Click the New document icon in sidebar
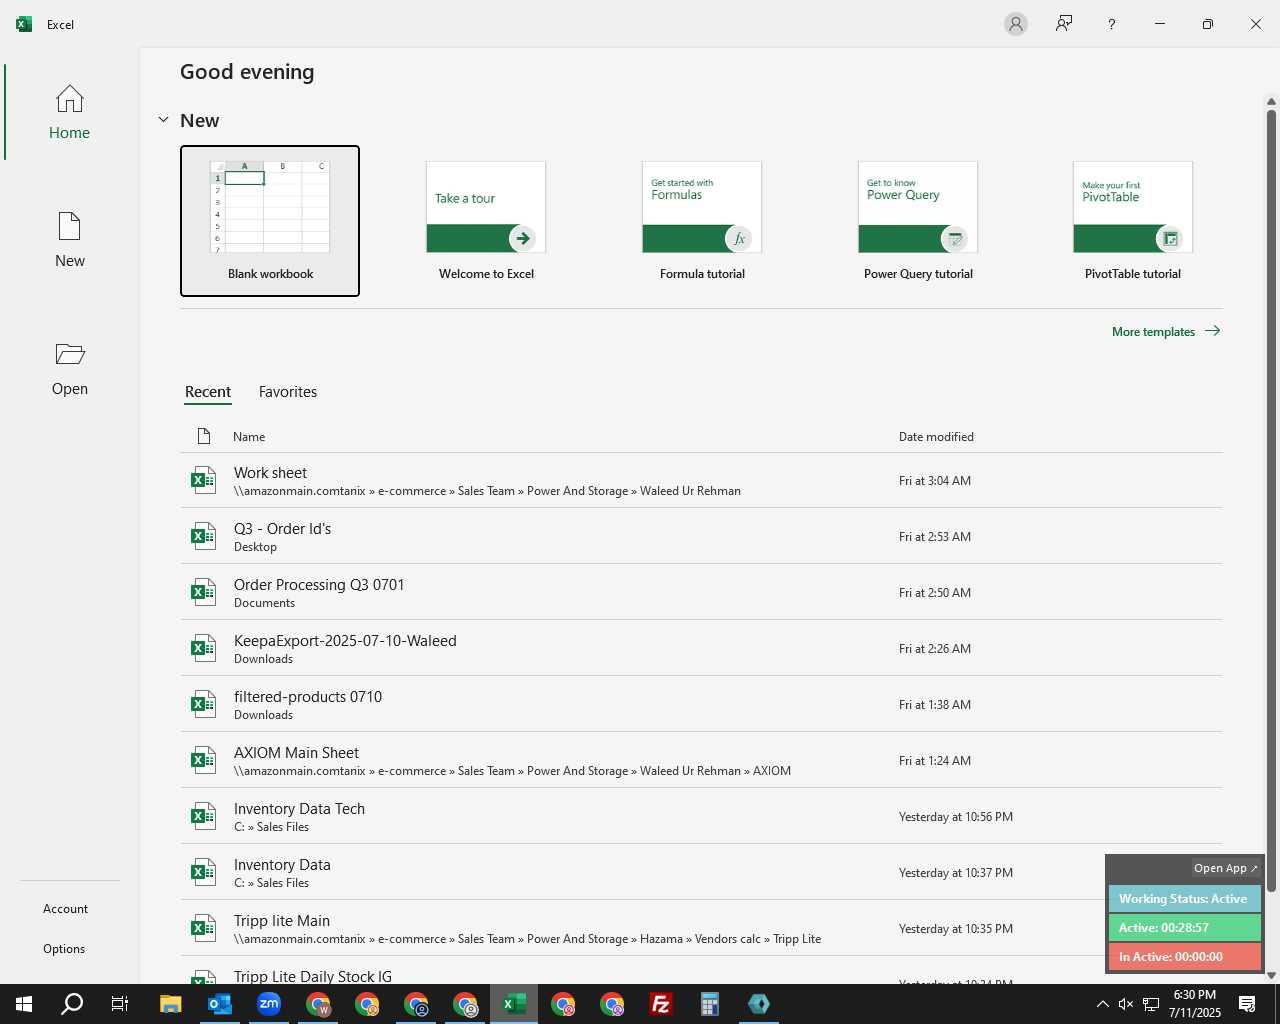The image size is (1280, 1024). click(69, 227)
